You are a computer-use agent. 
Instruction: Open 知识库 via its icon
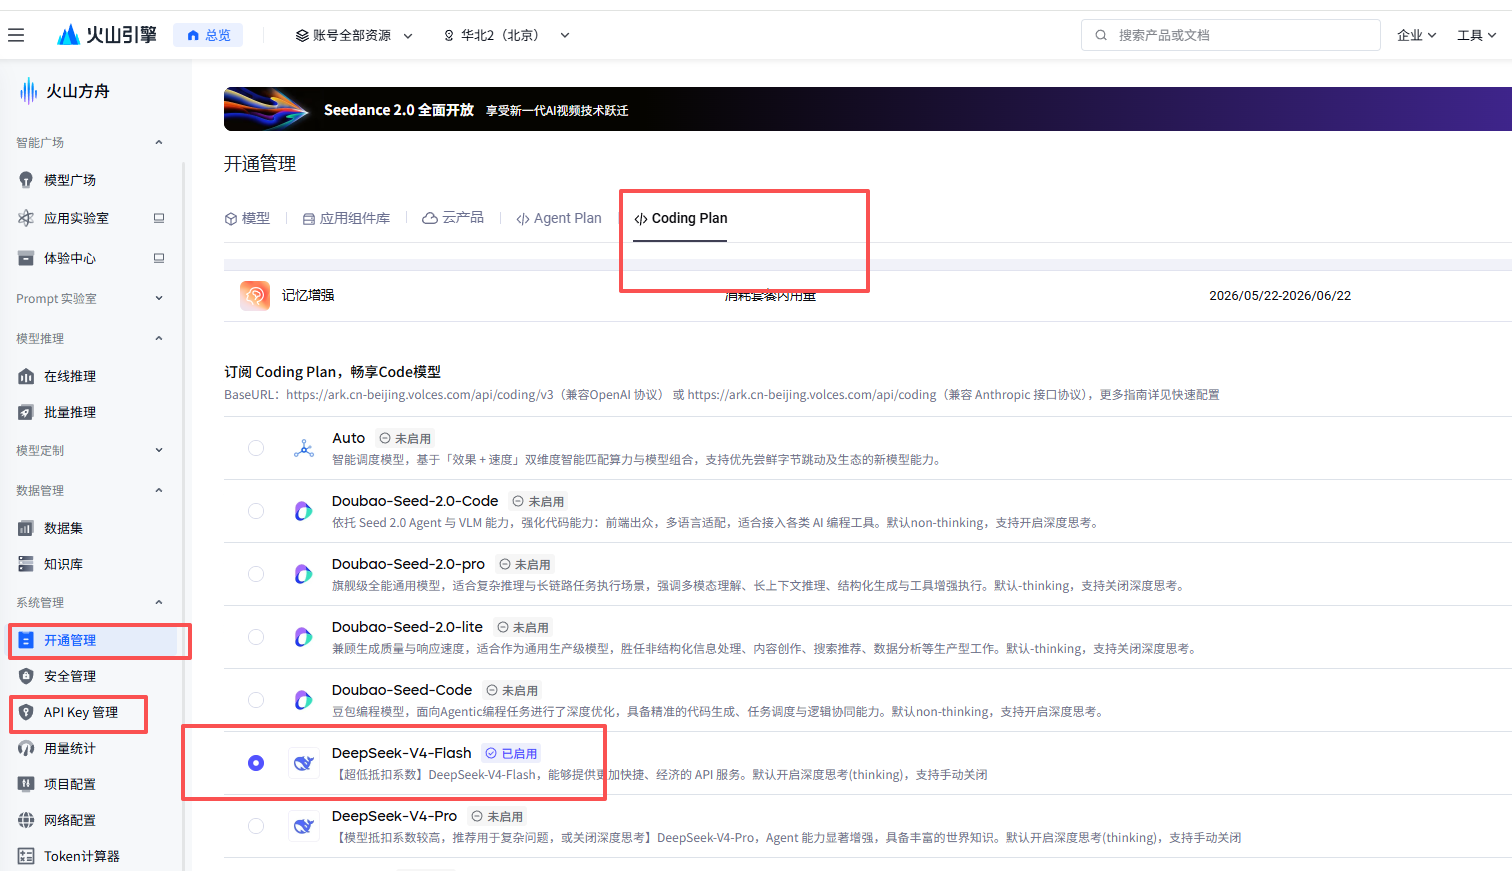26,564
